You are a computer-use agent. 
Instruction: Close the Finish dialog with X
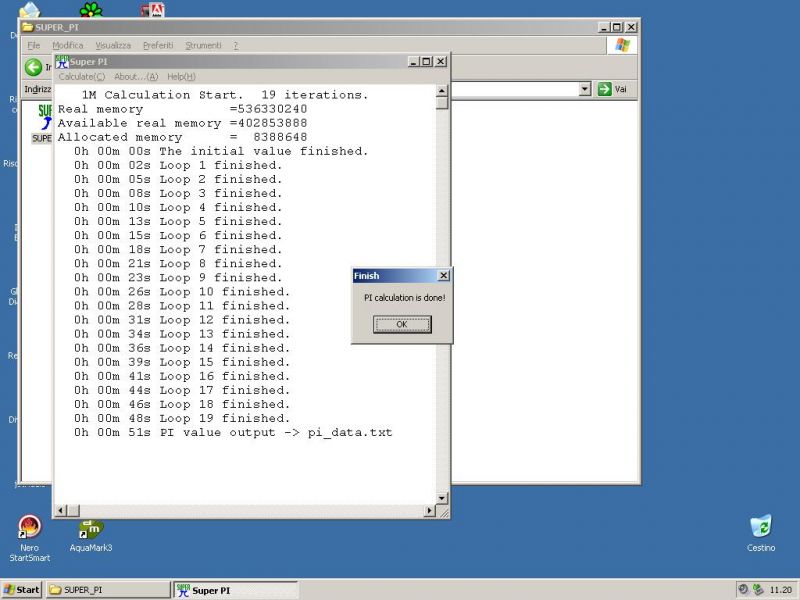[443, 276]
